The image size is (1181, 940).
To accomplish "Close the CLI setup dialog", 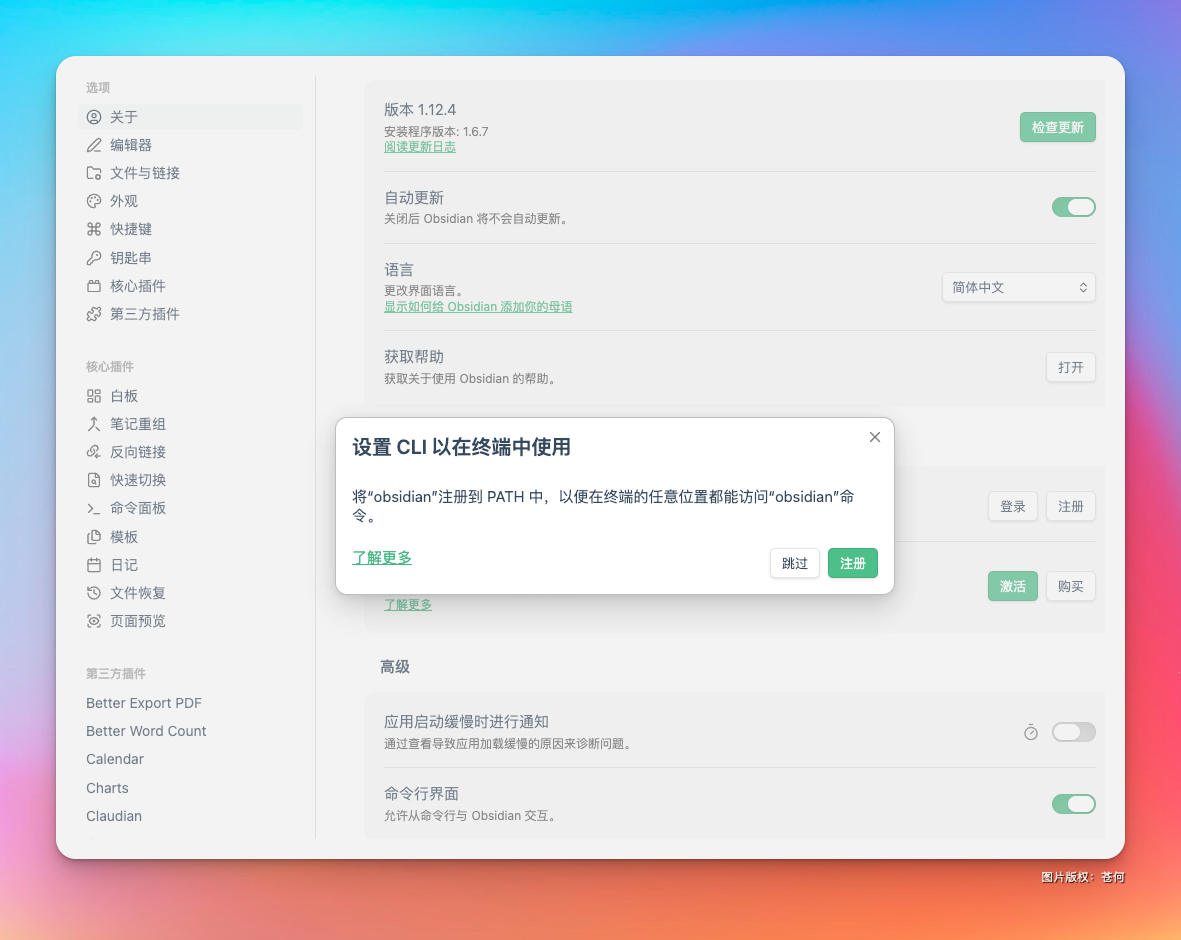I will (874, 437).
